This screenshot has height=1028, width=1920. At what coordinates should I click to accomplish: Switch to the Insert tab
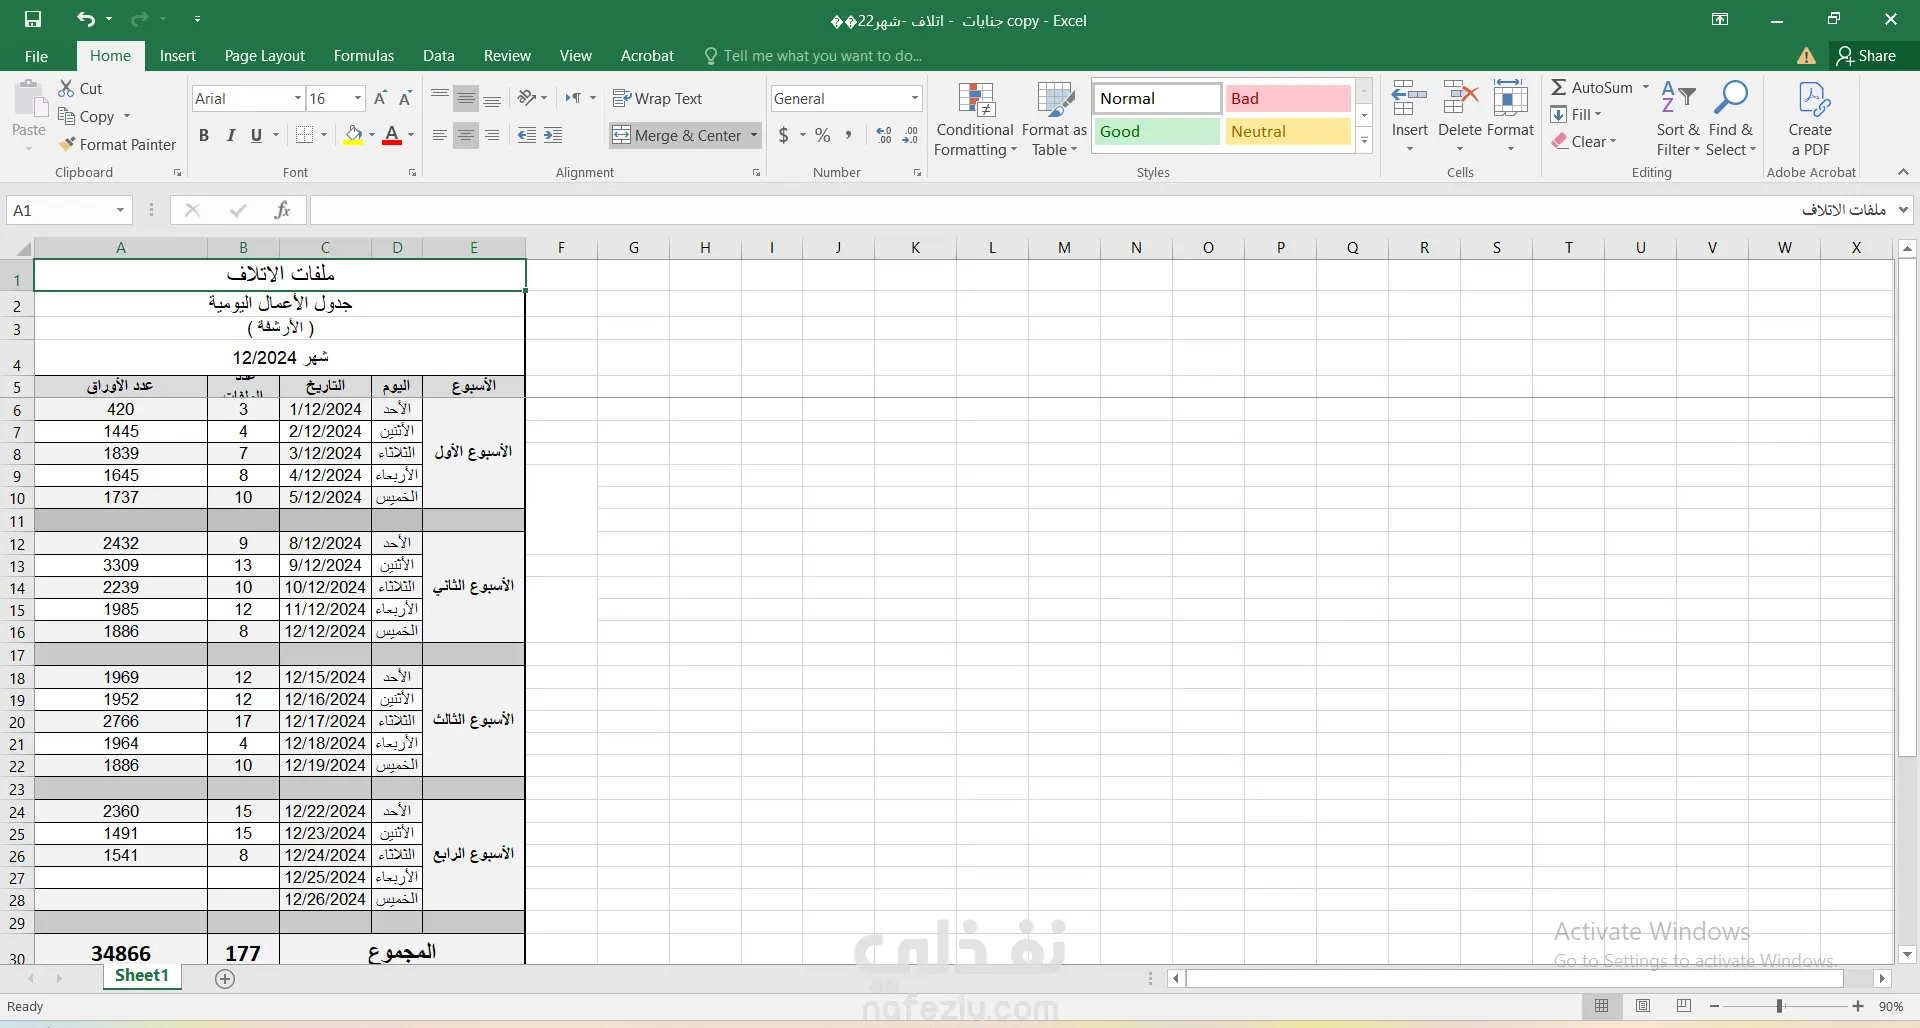coord(178,56)
